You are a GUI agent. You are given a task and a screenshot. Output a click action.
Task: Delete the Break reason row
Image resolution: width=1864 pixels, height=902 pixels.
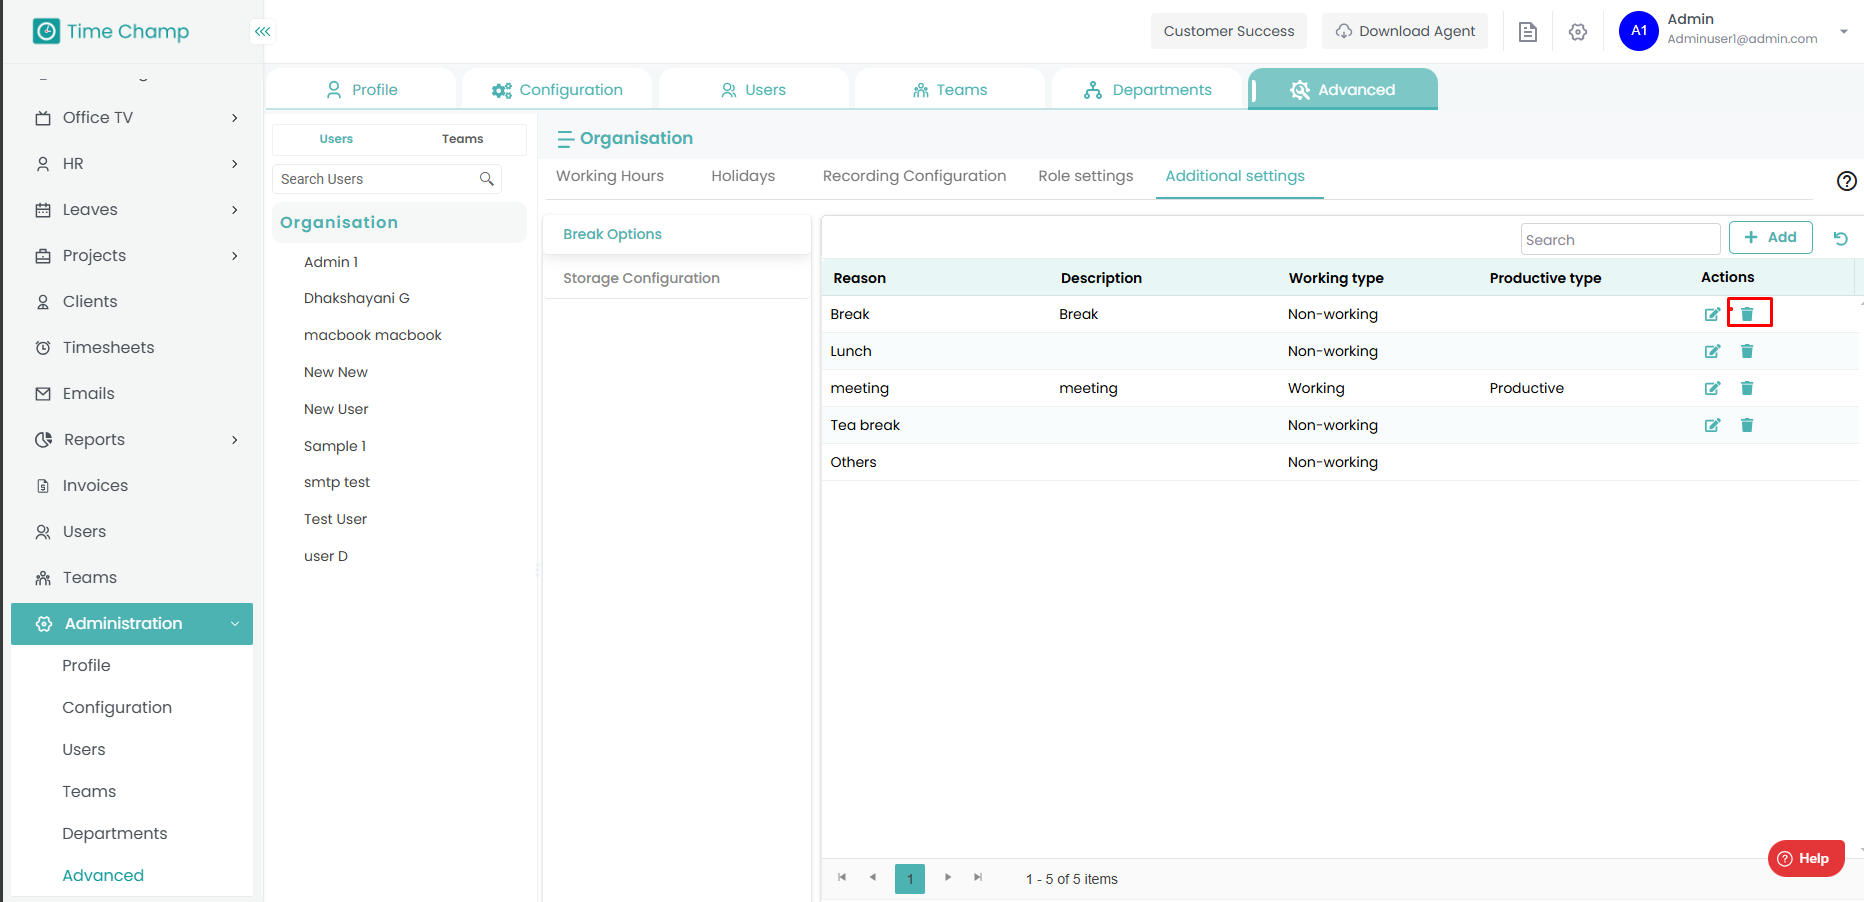tap(1747, 314)
